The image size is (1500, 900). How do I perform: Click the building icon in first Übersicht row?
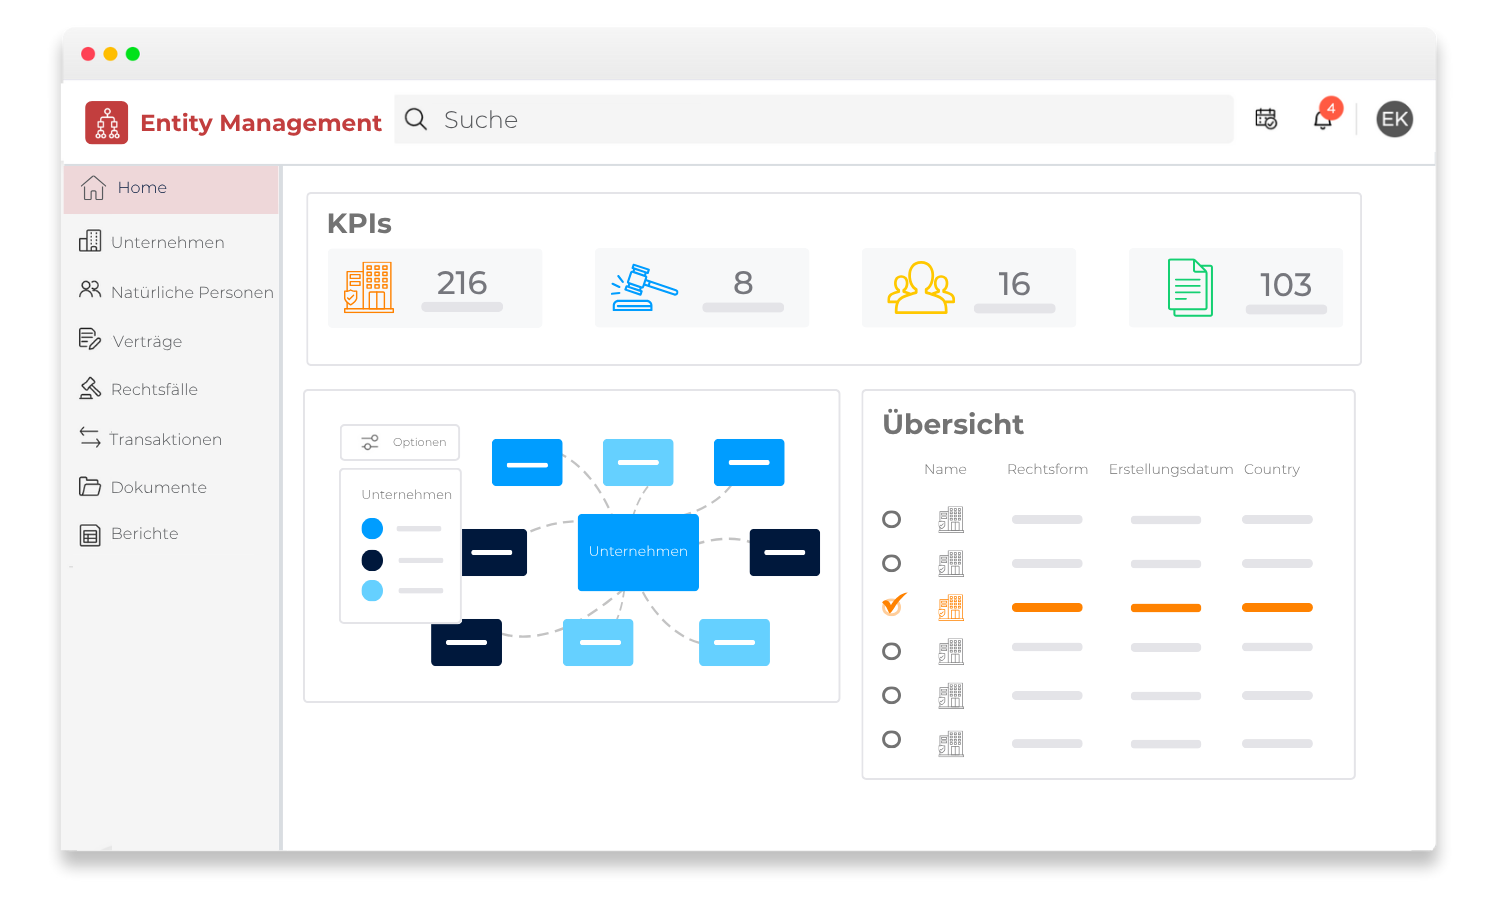coord(951,519)
